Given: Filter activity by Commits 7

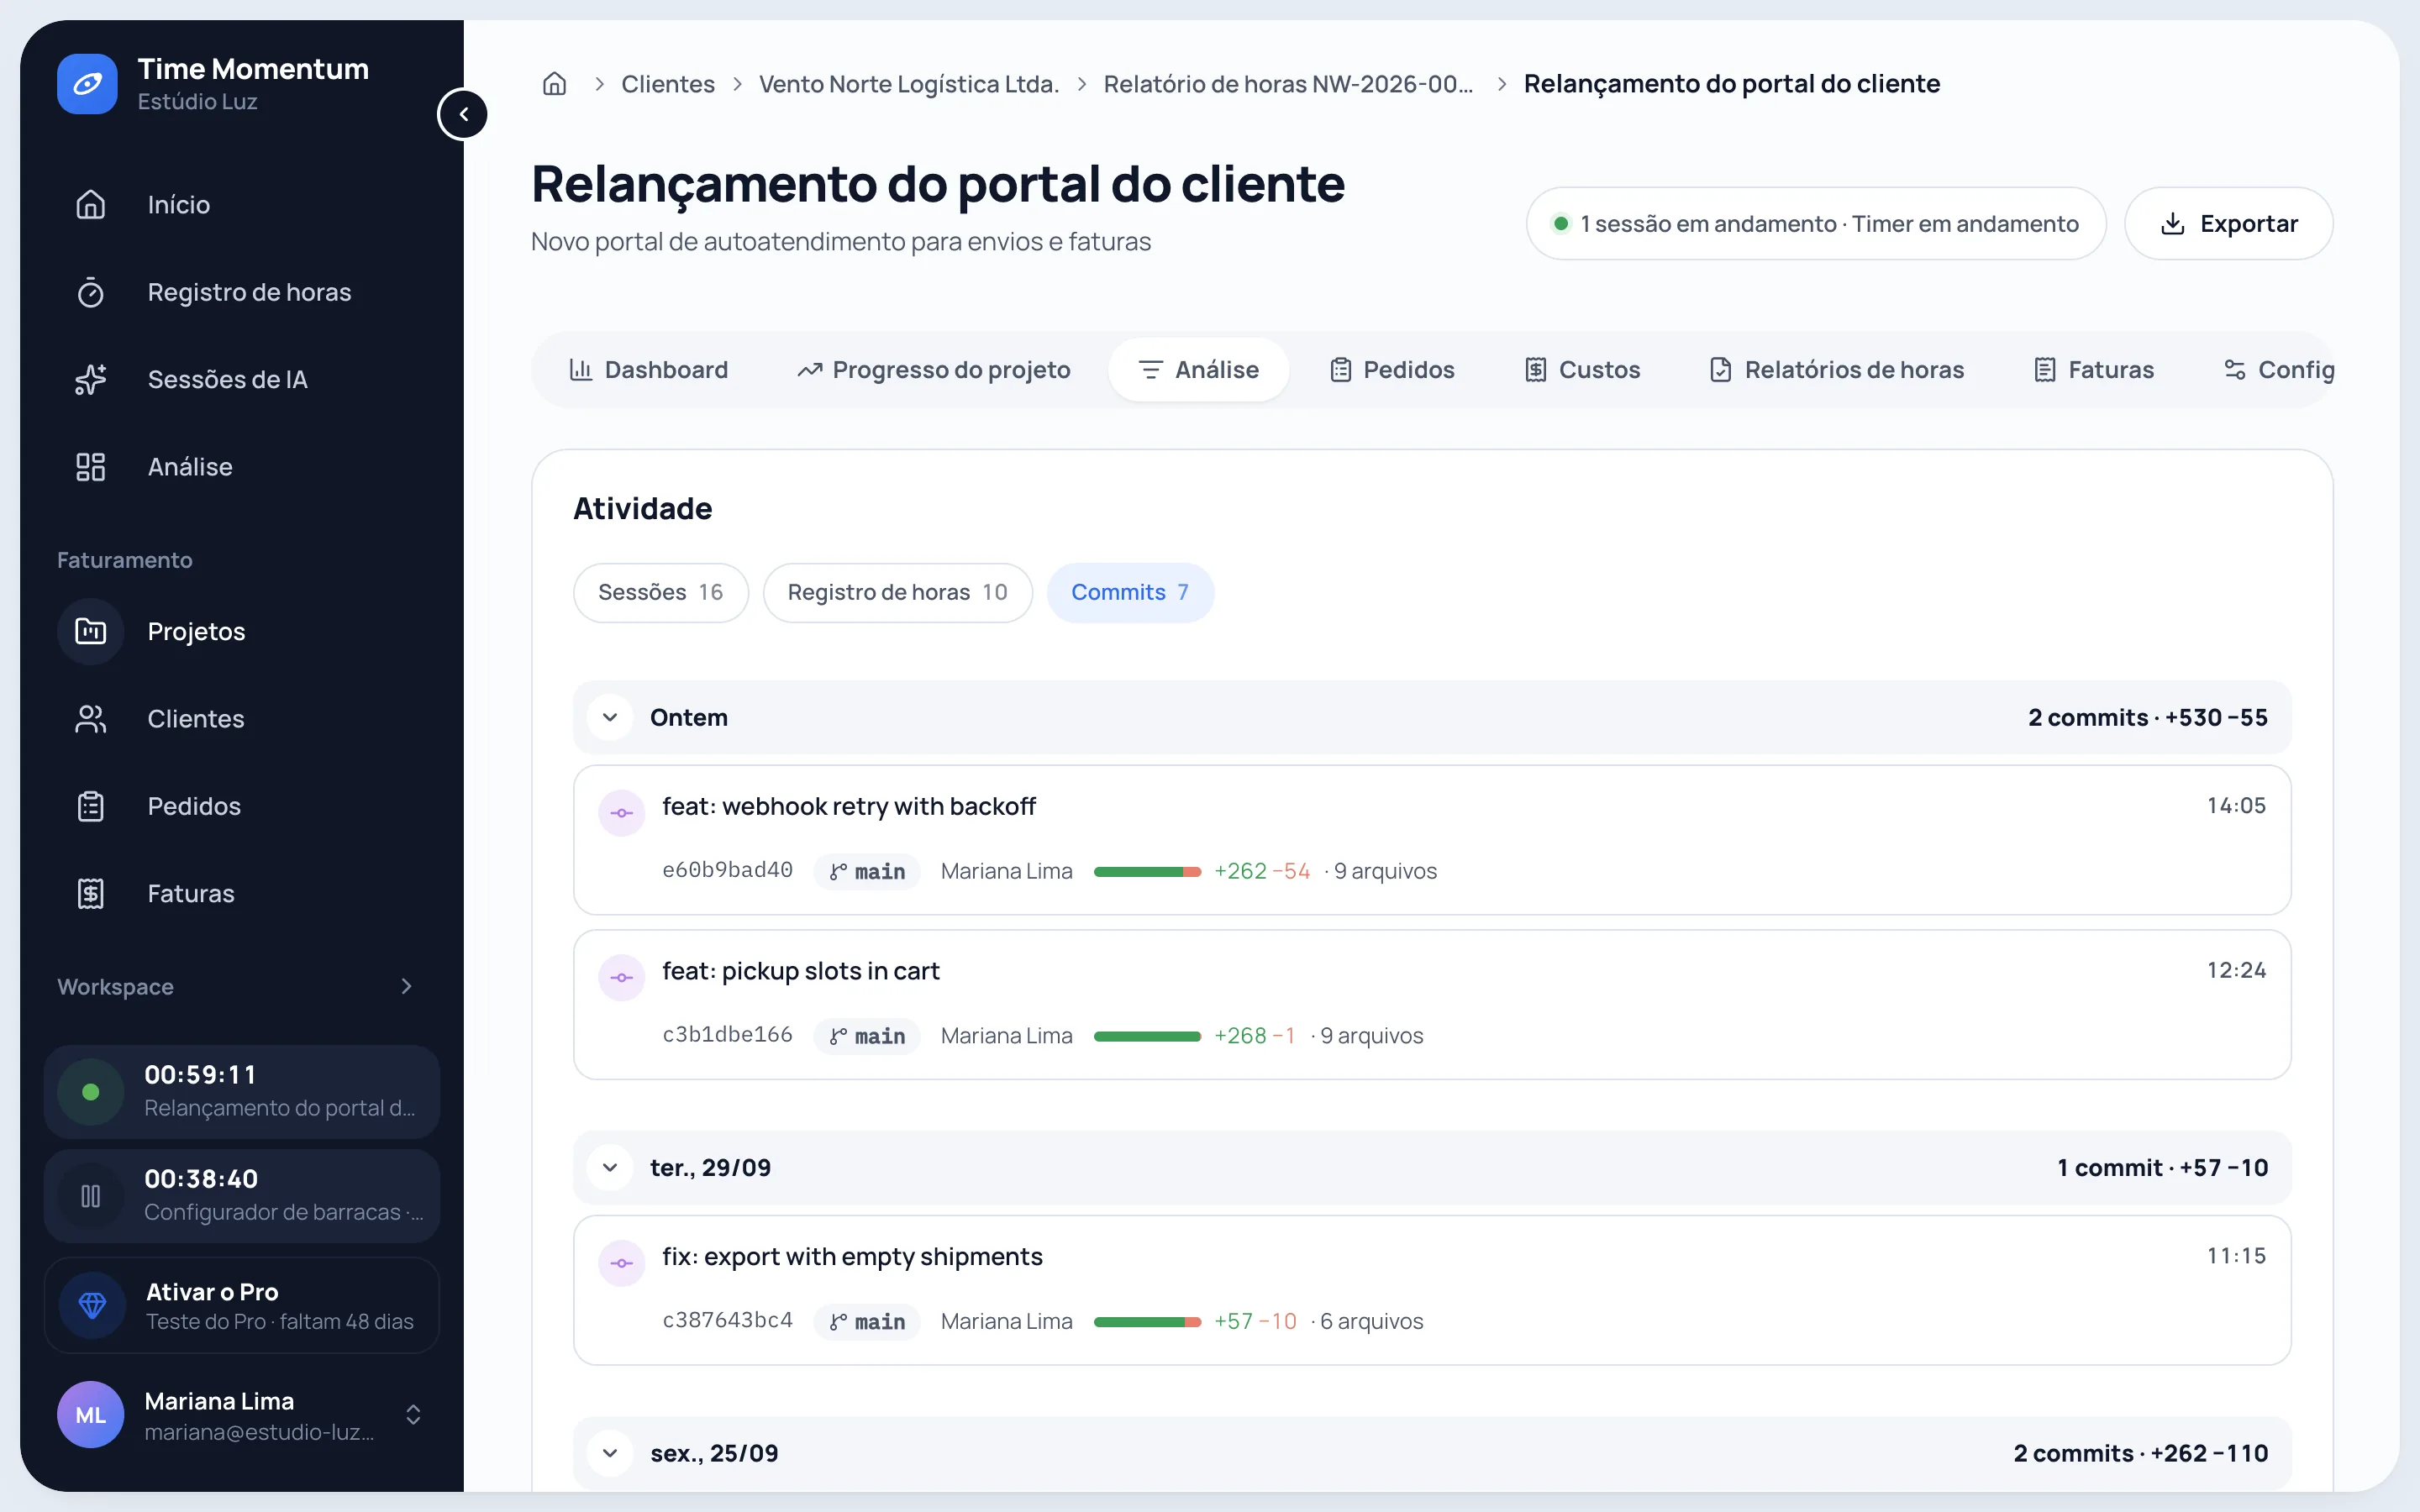Looking at the screenshot, I should (1130, 593).
